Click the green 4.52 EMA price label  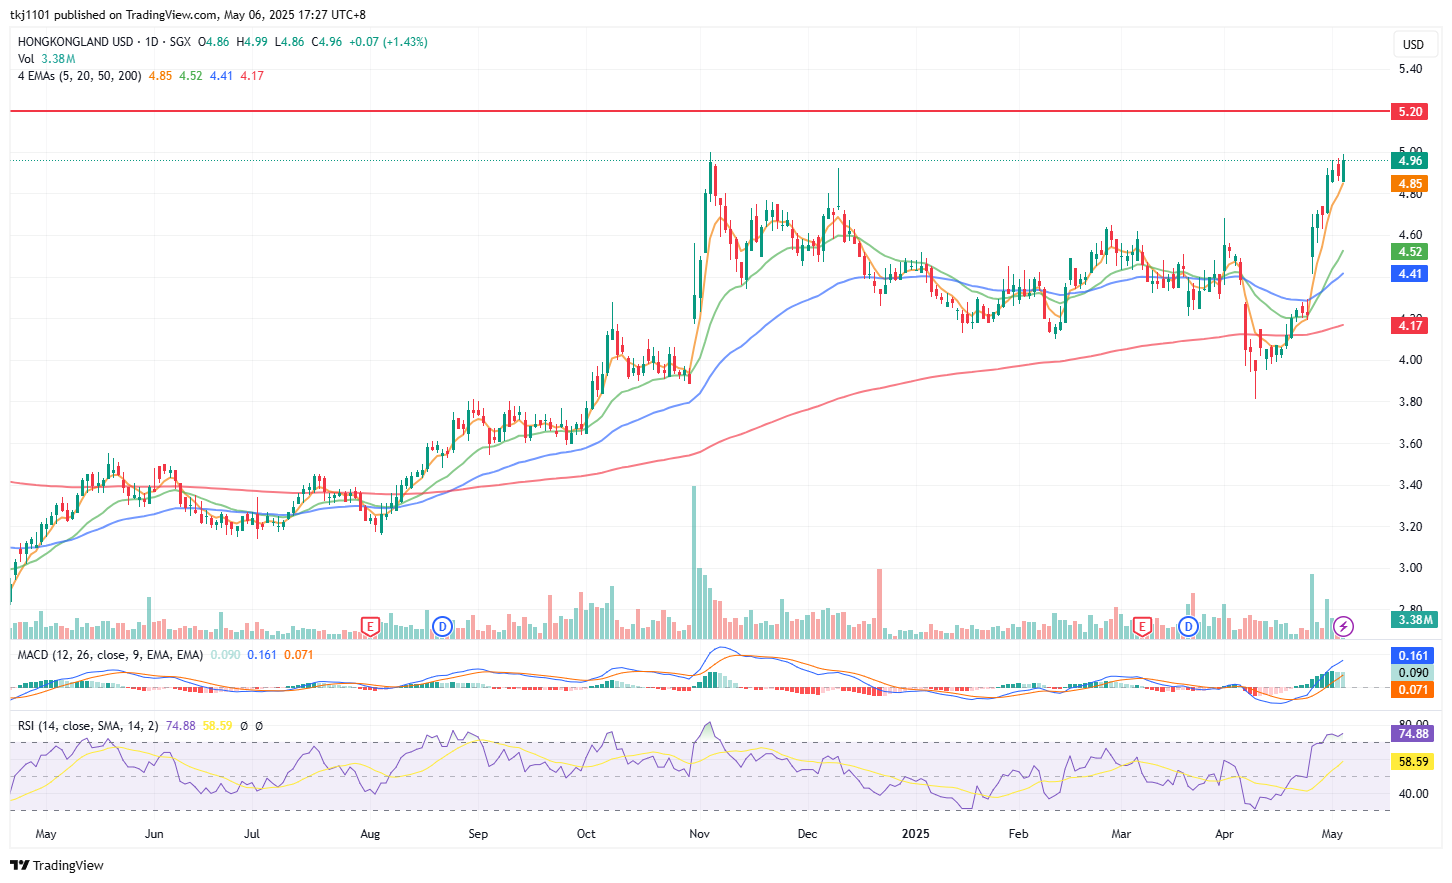pyautogui.click(x=1410, y=252)
